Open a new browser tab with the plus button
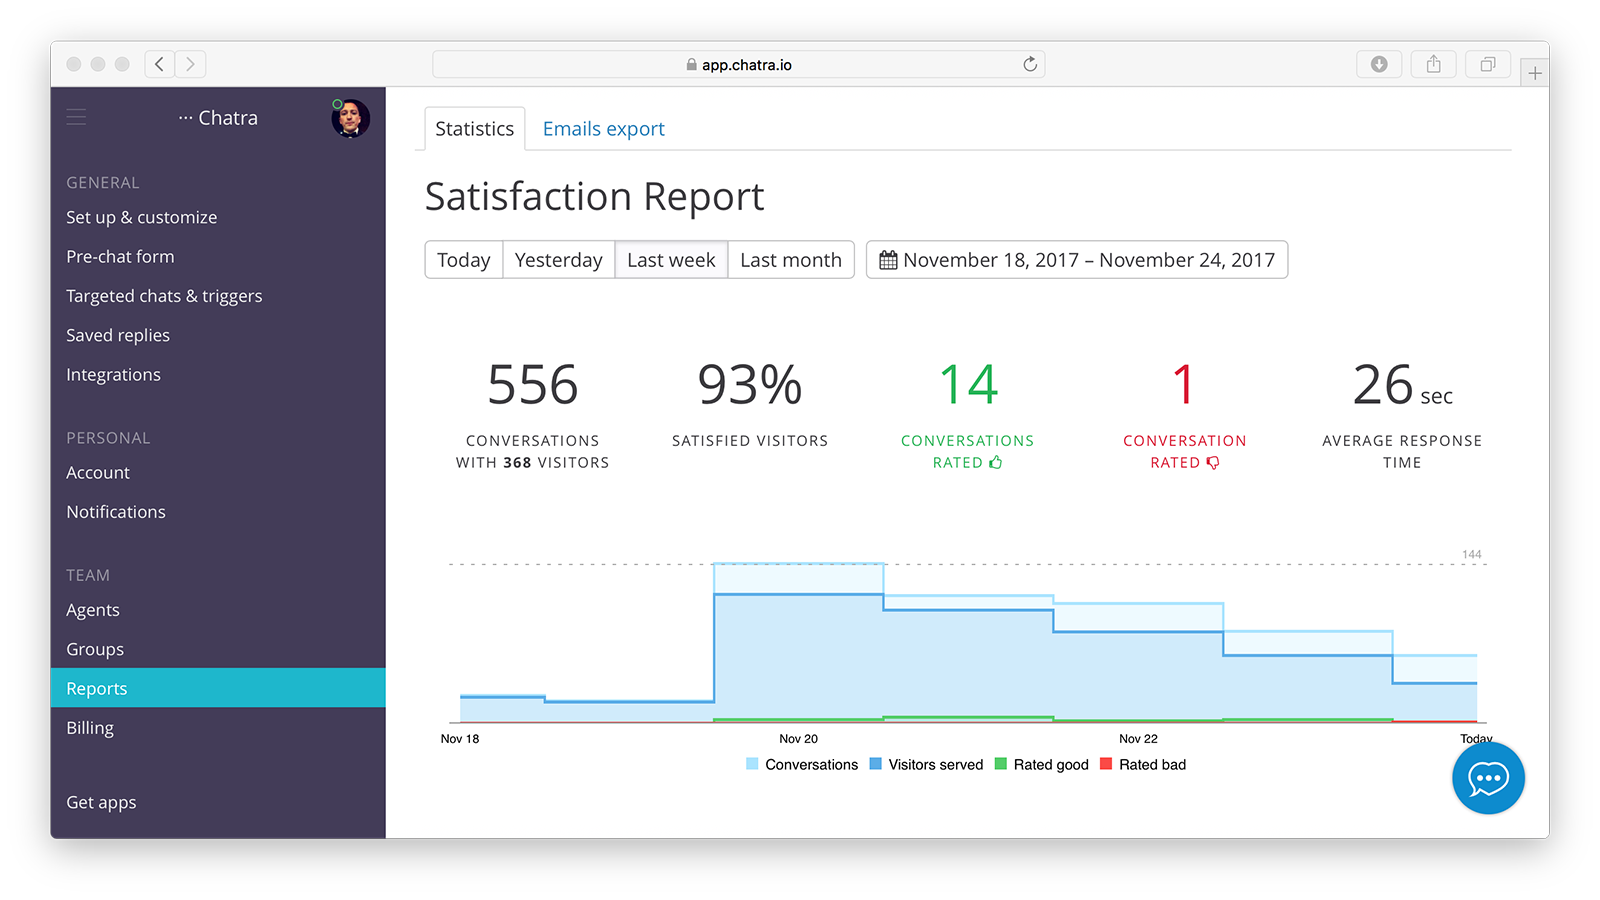The height and width of the screenshot is (900, 1600). pyautogui.click(x=1534, y=71)
